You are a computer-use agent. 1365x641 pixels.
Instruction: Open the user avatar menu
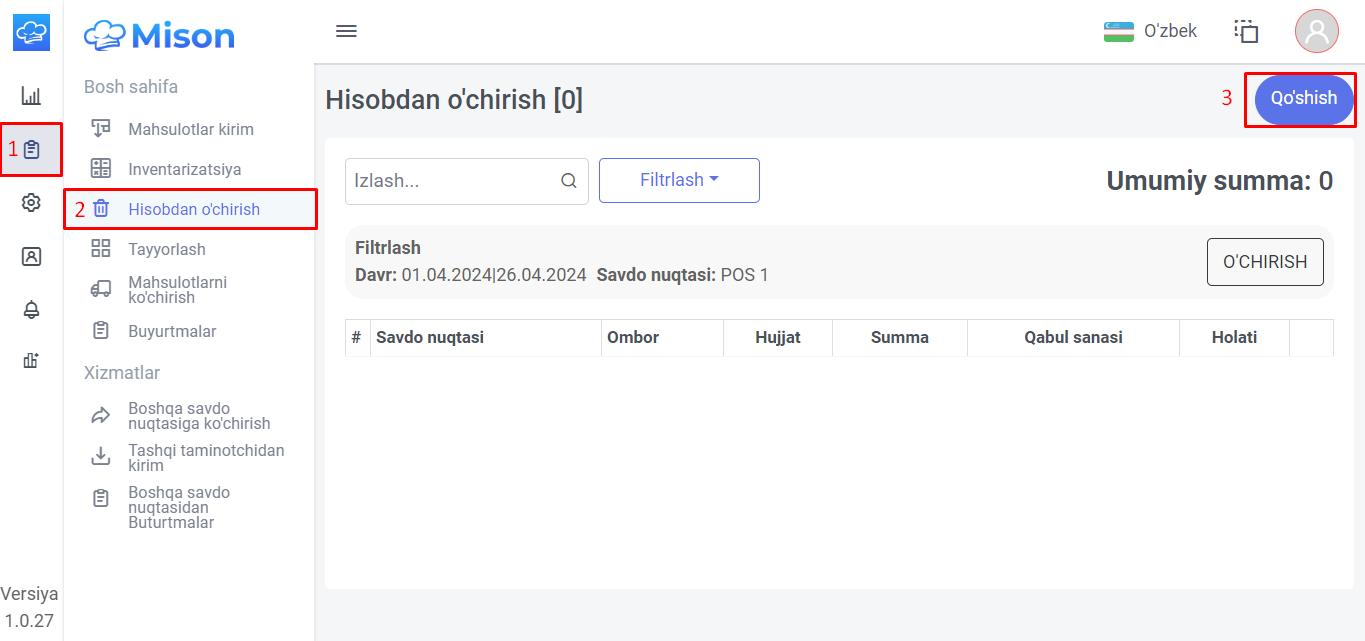point(1317,31)
